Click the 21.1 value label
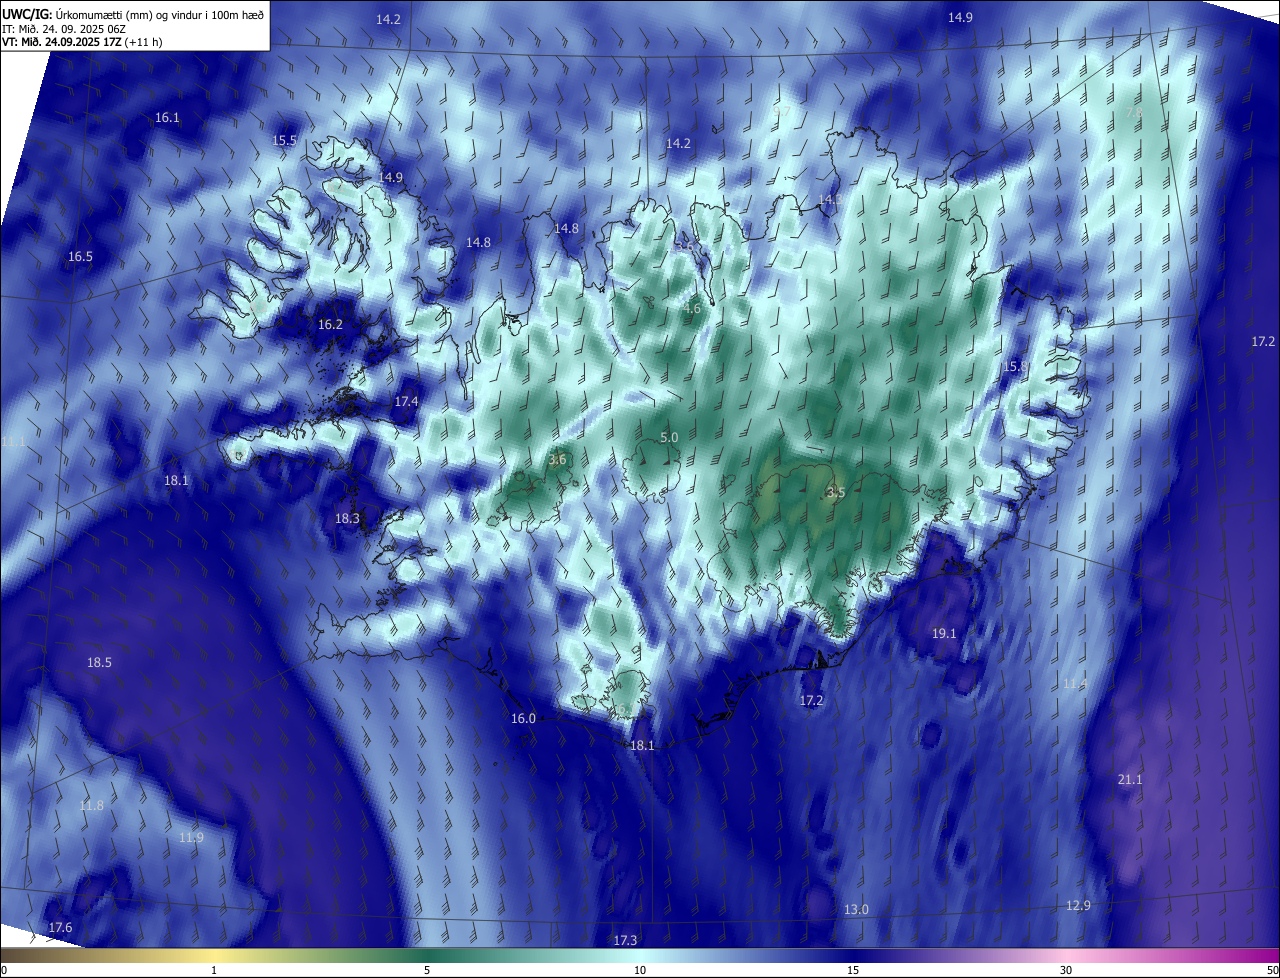 [x=1129, y=780]
